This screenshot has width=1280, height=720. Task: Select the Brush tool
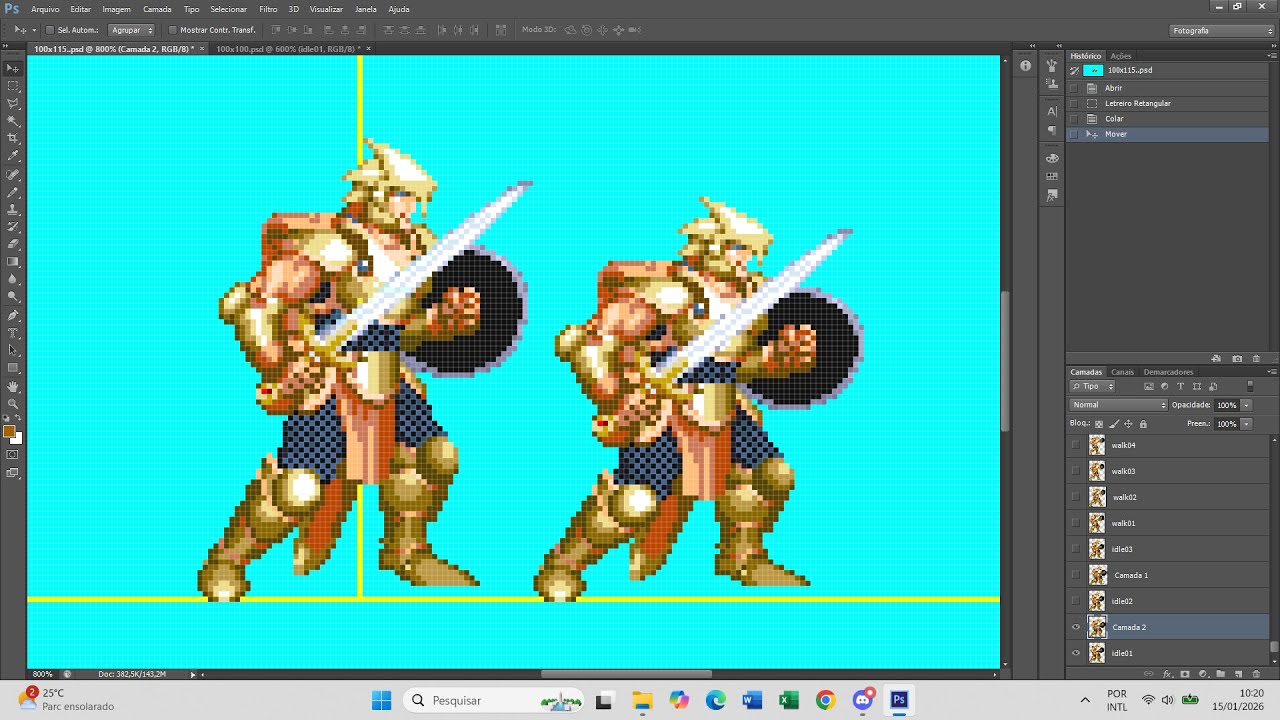tap(13, 192)
